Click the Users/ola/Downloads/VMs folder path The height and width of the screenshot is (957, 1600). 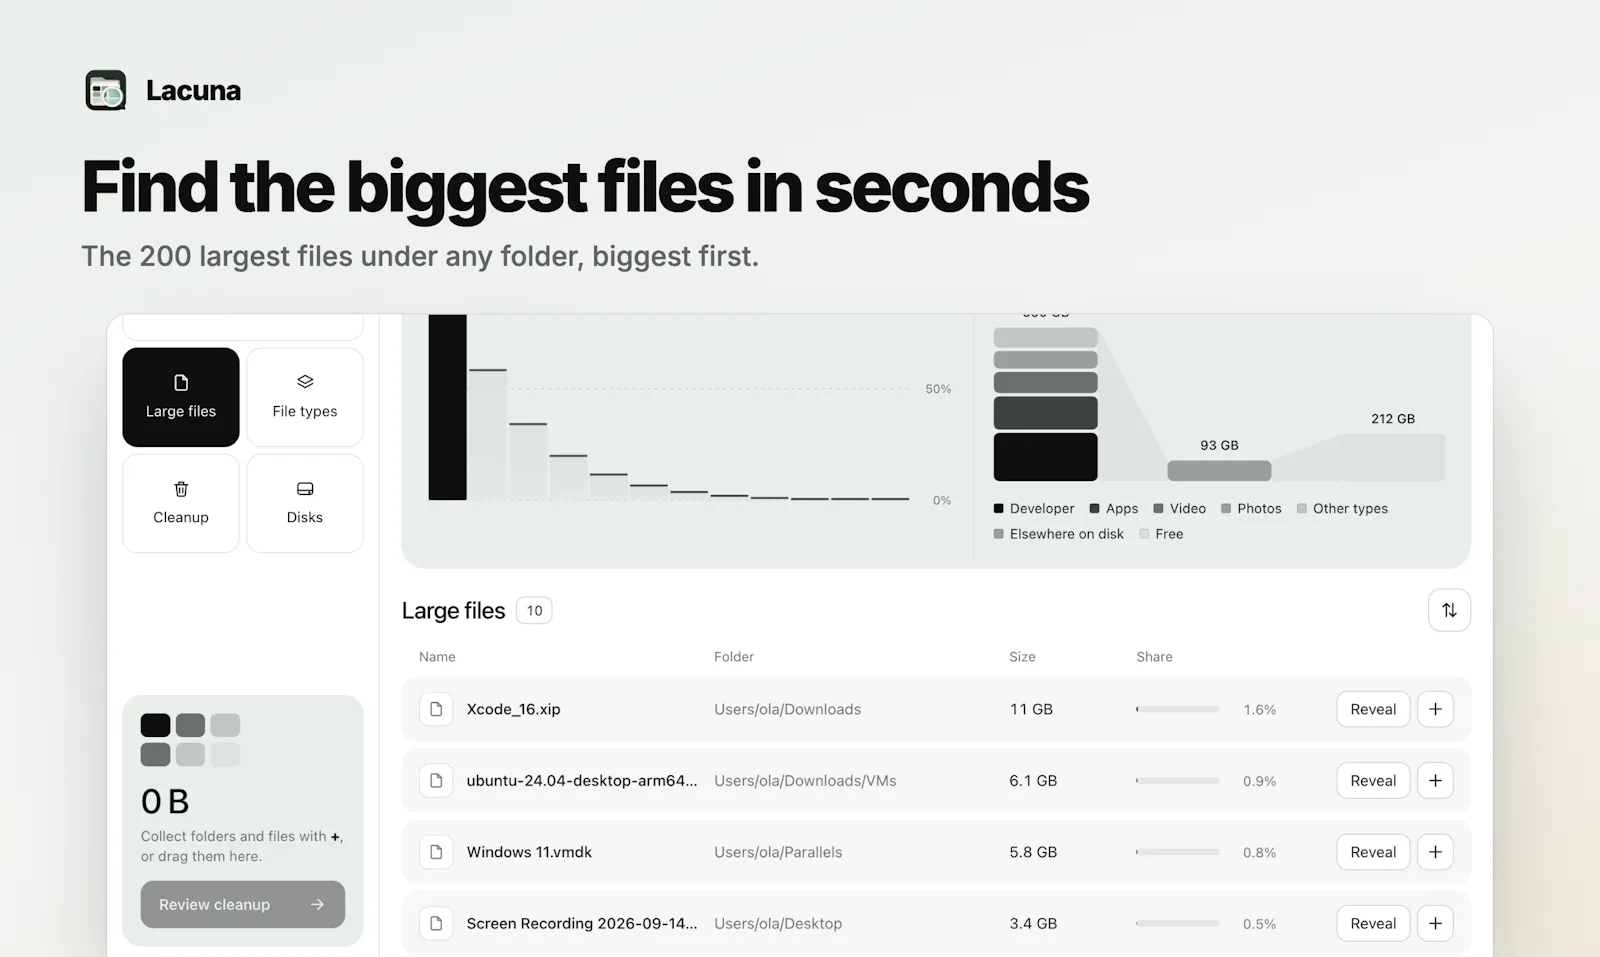coord(805,781)
